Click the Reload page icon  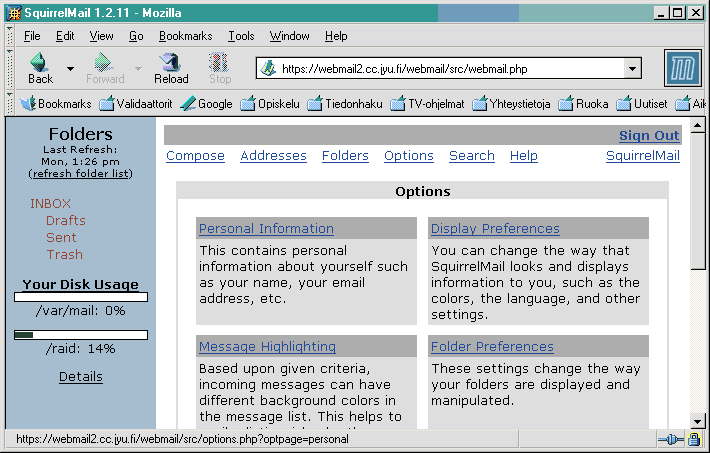tap(171, 62)
